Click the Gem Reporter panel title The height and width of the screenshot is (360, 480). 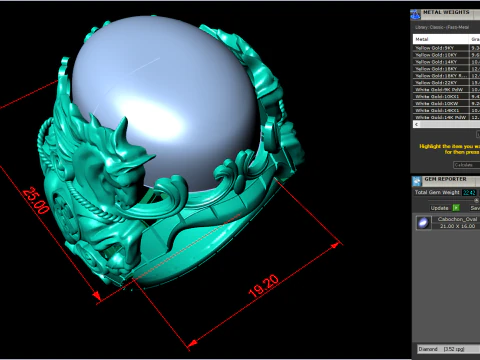click(445, 179)
